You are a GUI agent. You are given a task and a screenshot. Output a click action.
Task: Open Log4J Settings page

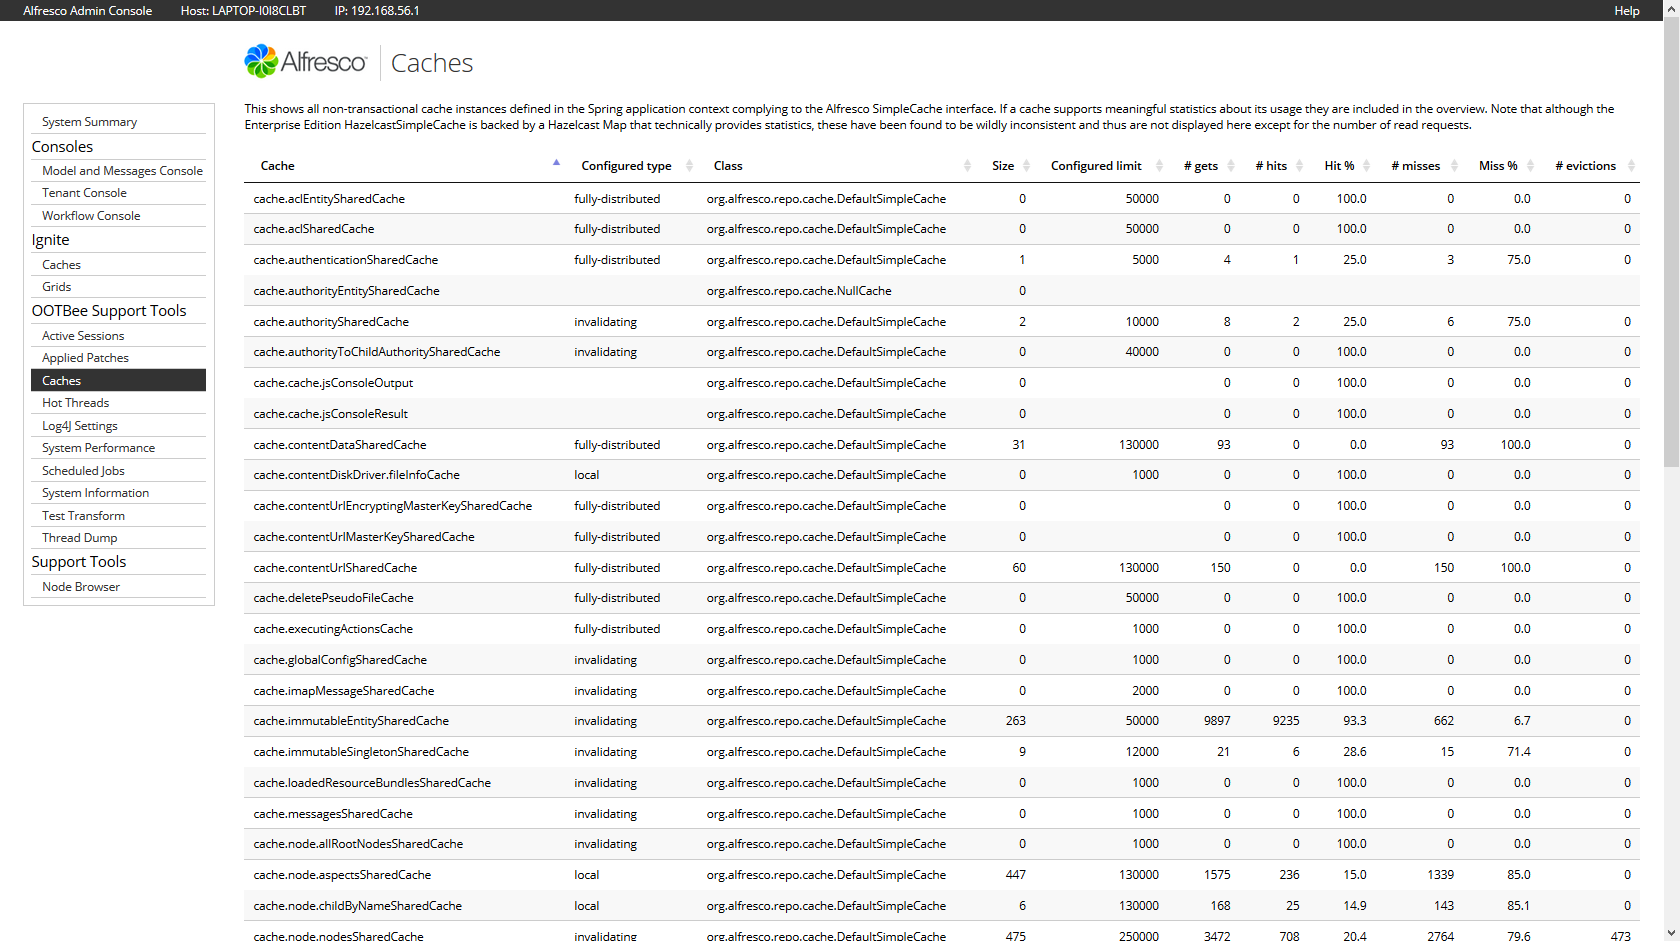tap(80, 426)
